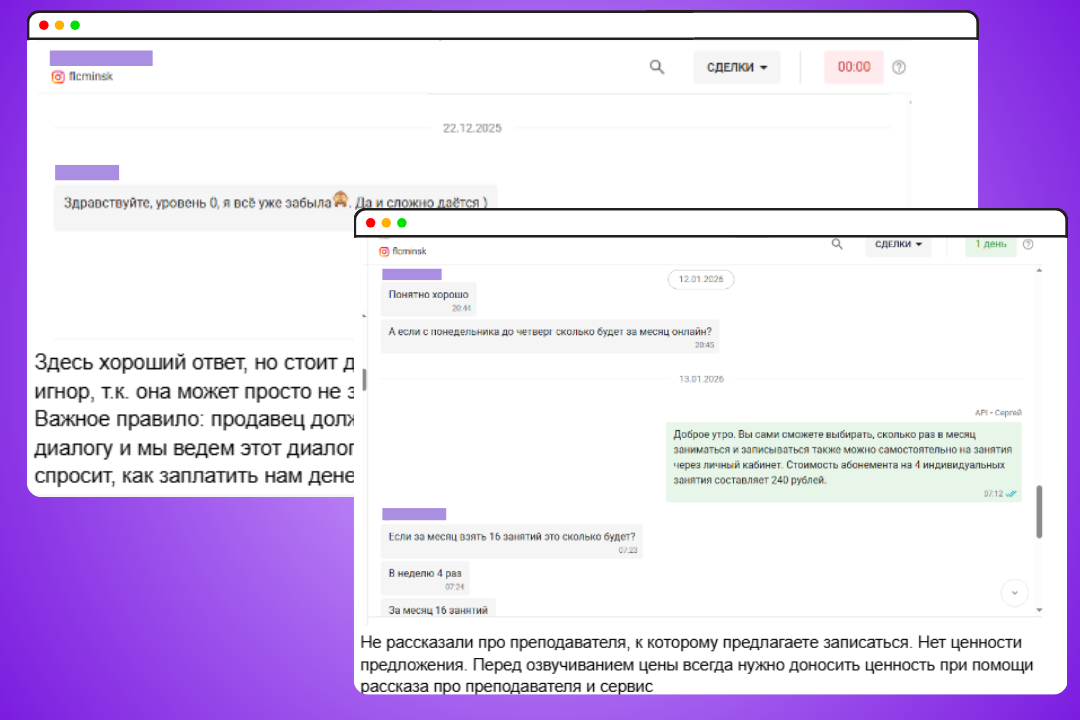Click the search magnifier in the back window

coord(657,67)
